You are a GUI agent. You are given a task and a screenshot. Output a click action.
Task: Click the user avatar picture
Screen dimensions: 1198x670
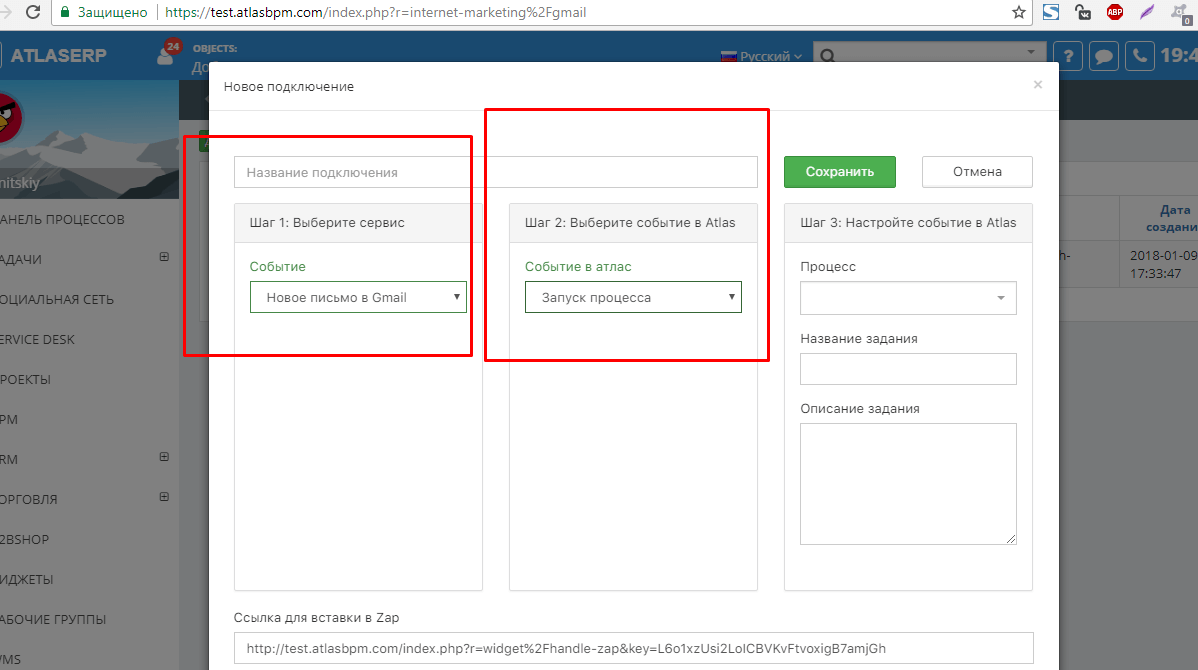(10, 118)
